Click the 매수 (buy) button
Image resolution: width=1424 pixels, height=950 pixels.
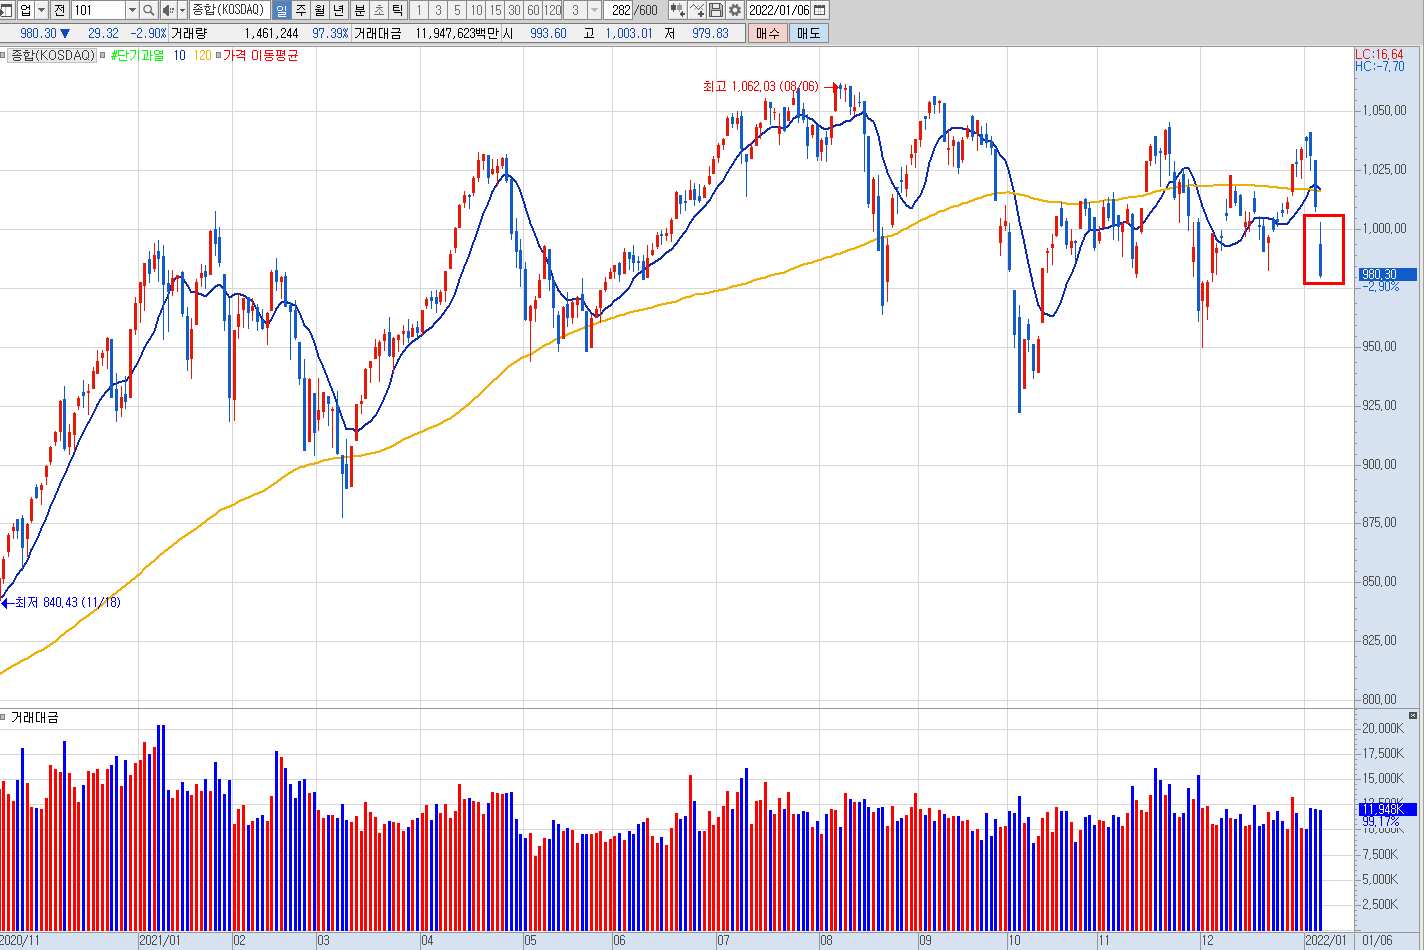point(767,33)
